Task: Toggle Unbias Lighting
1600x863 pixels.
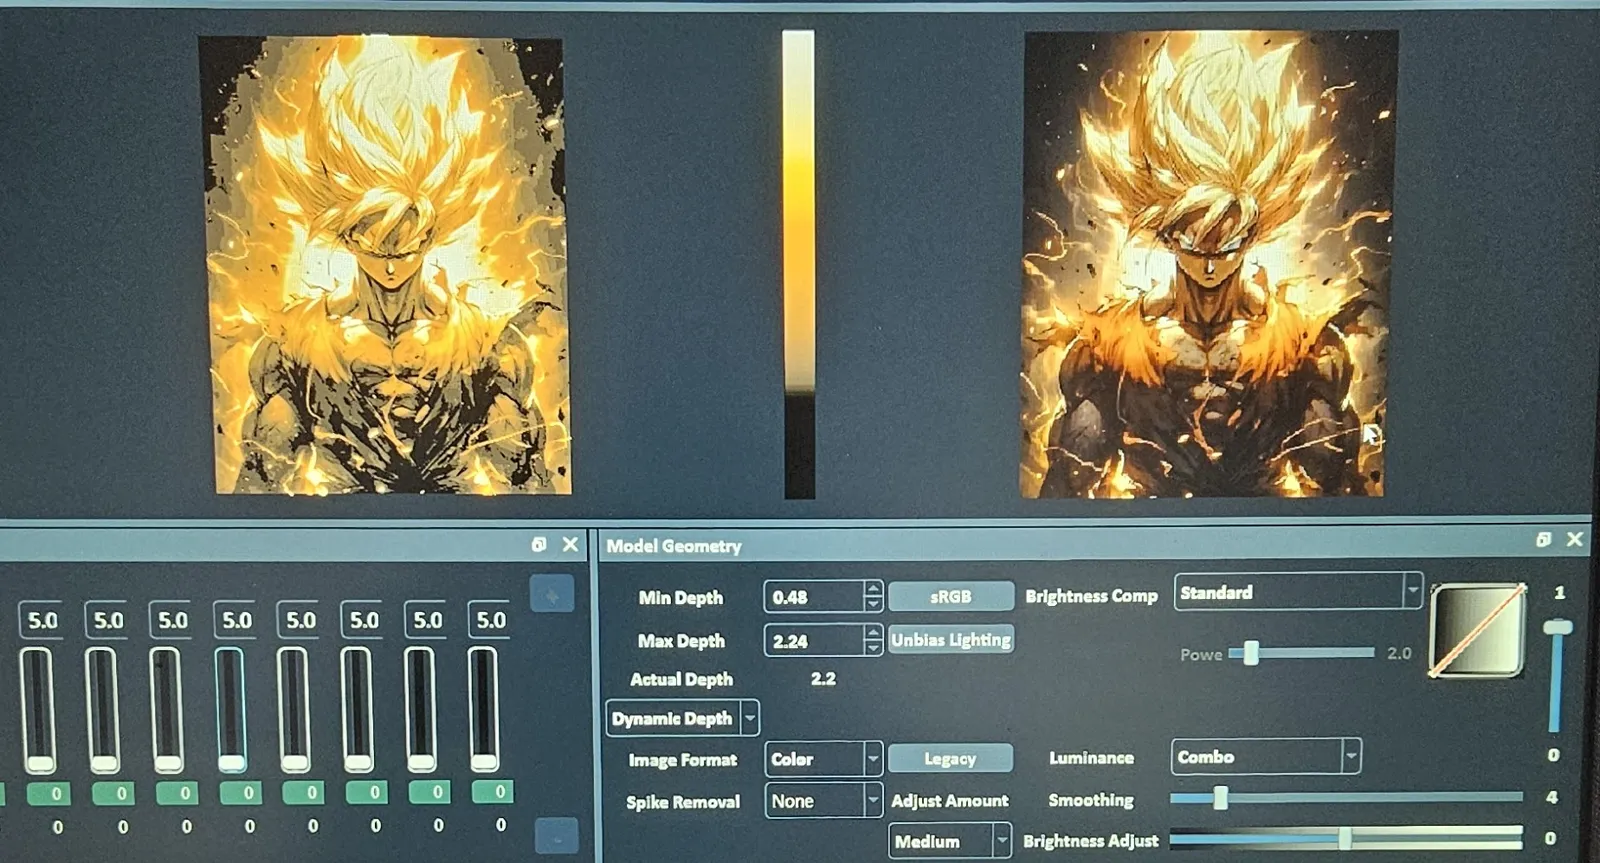Action: tap(950, 639)
